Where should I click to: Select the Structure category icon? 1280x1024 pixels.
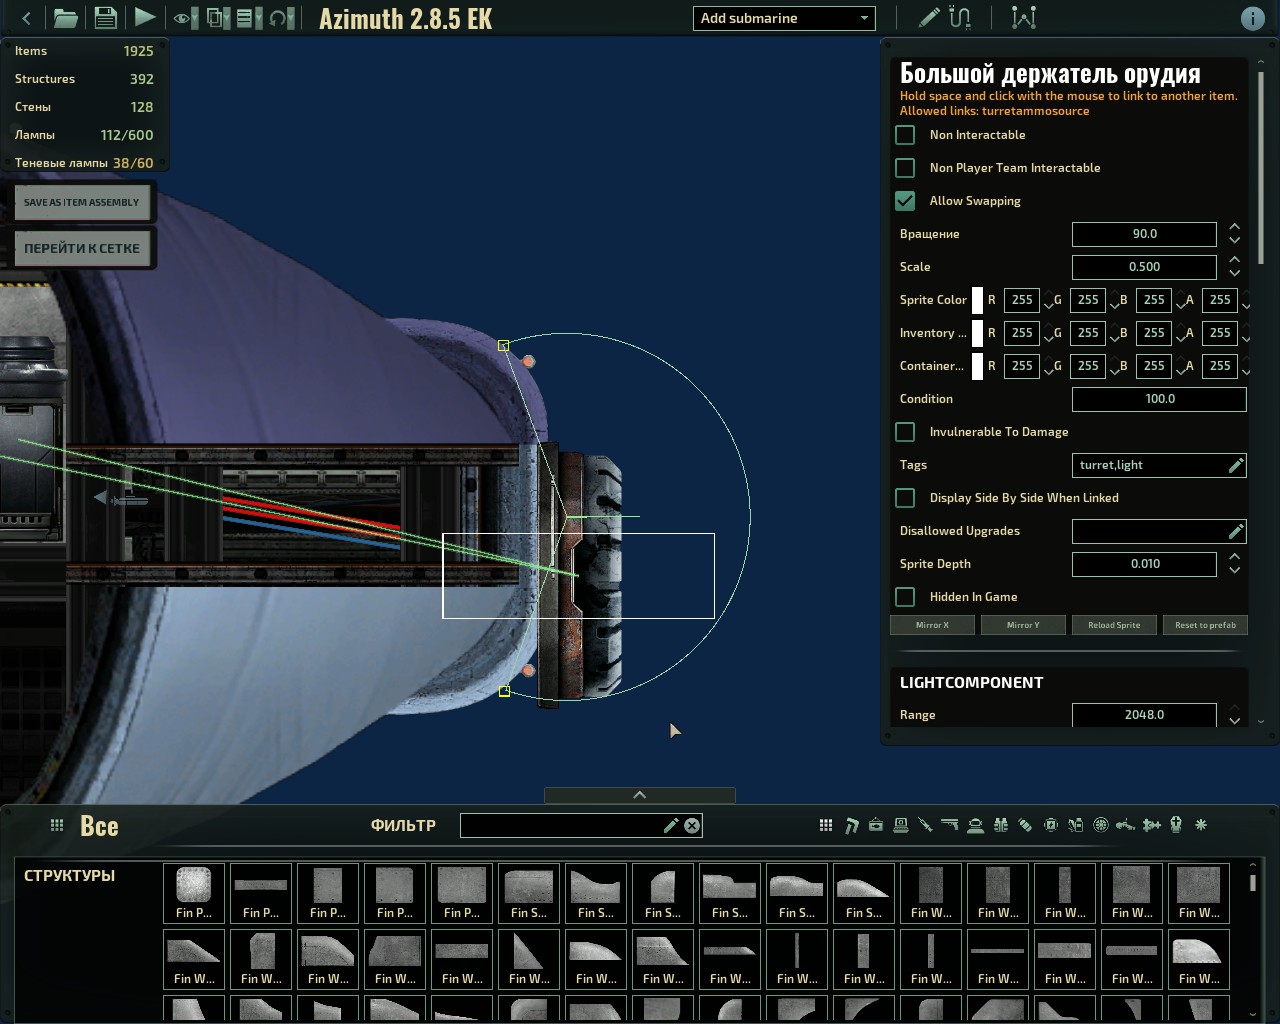pyautogui.click(x=851, y=825)
